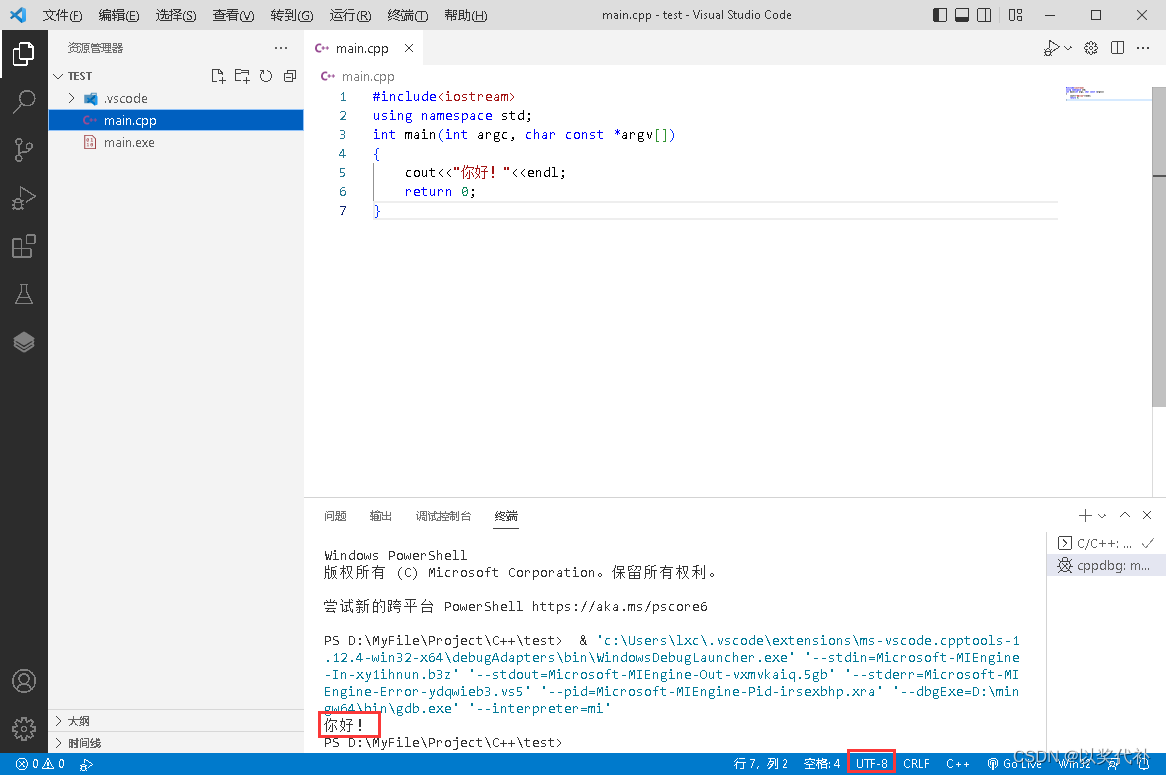Change the C++ language mode

tap(958, 764)
